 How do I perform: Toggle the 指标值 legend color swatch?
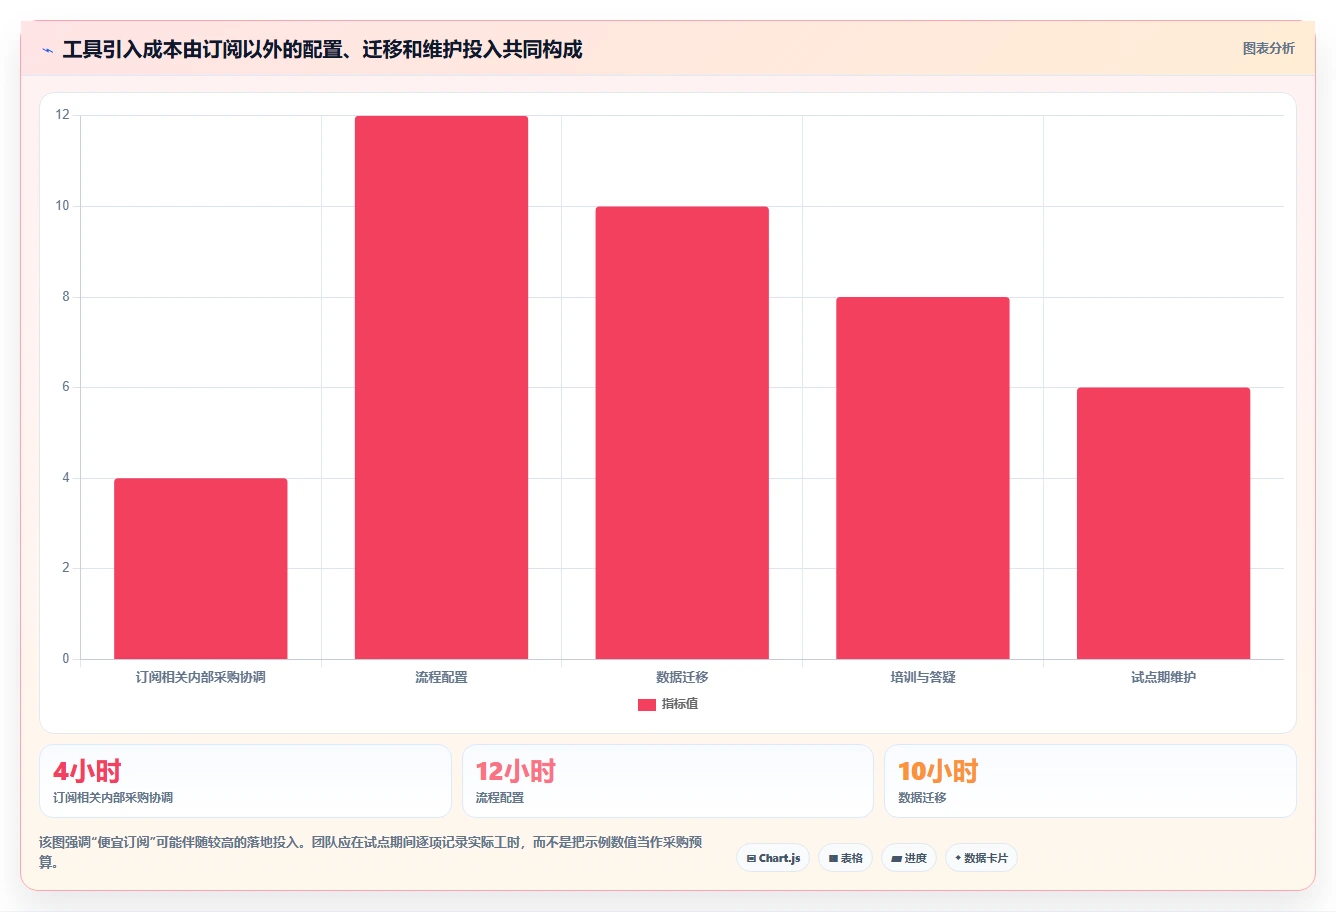coord(647,705)
